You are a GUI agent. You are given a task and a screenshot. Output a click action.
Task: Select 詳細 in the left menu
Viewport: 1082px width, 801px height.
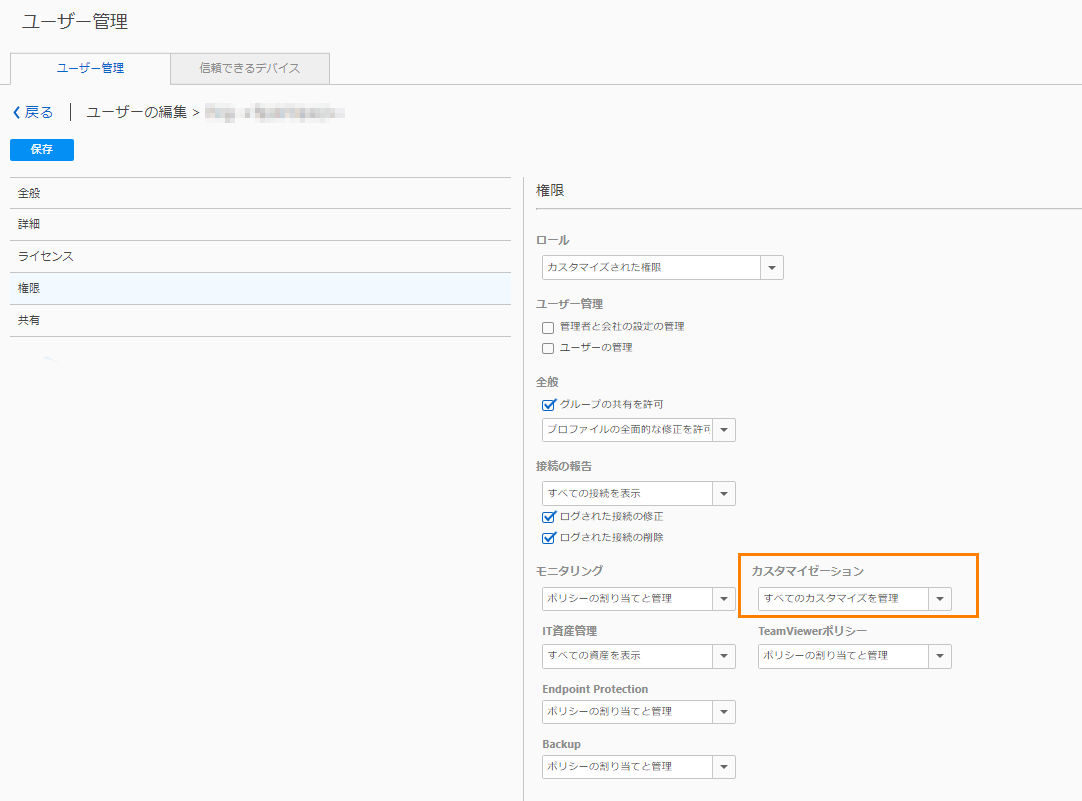[x=260, y=224]
